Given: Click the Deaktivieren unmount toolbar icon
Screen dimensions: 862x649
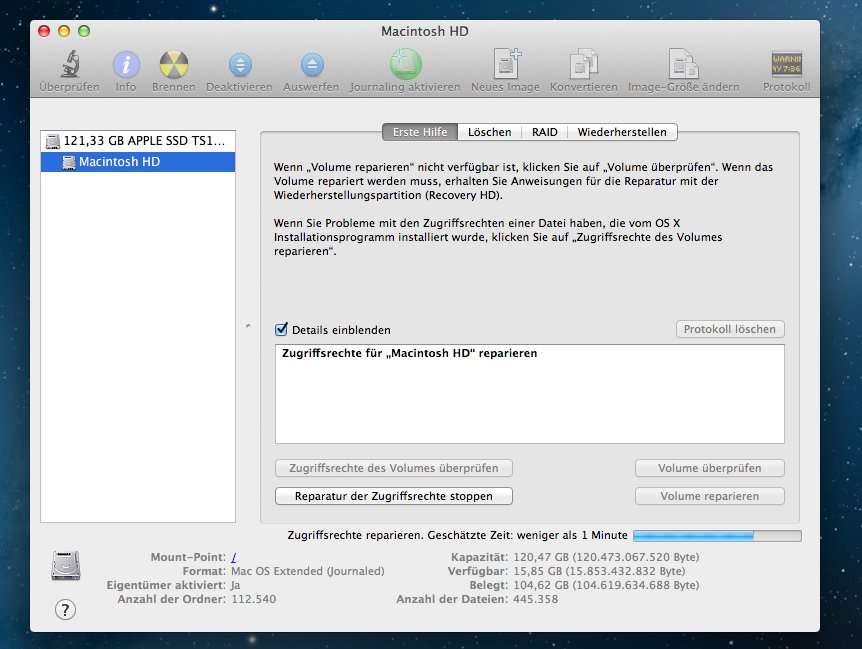Looking at the screenshot, I should 240,65.
